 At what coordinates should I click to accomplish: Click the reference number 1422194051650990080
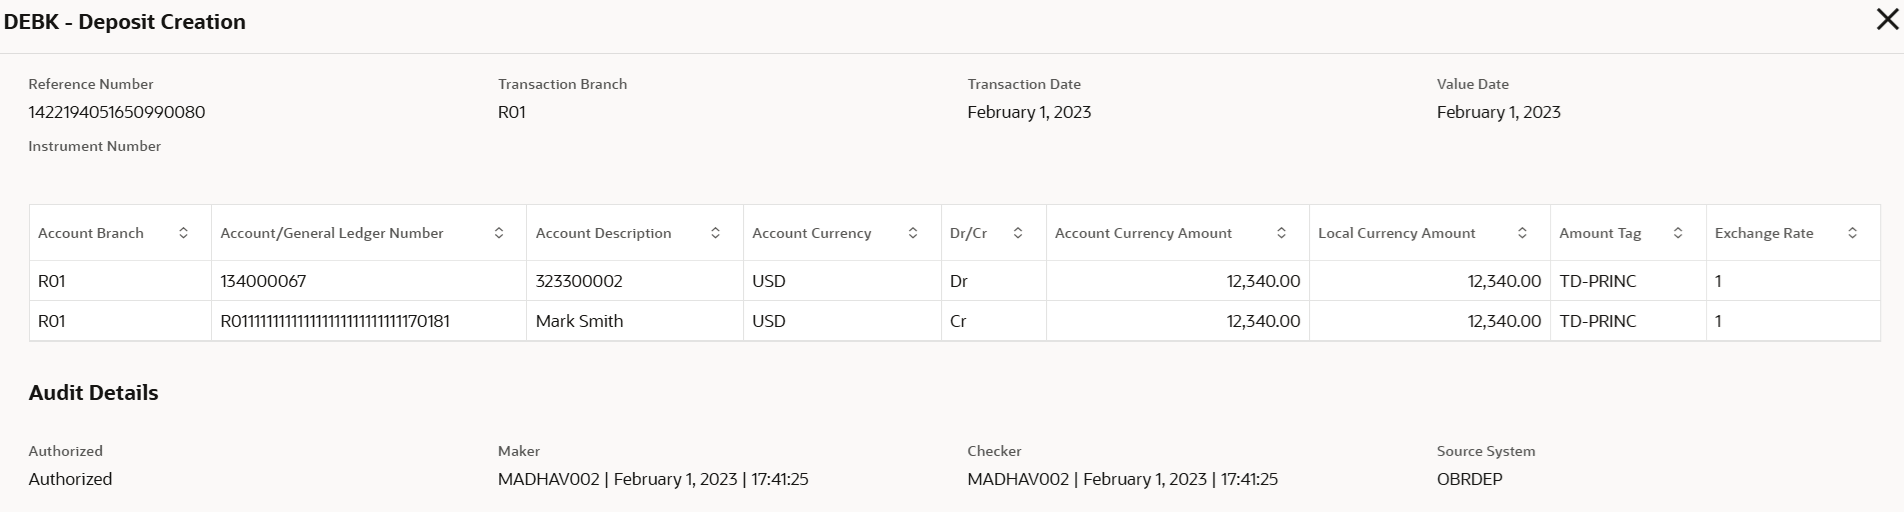click(117, 112)
